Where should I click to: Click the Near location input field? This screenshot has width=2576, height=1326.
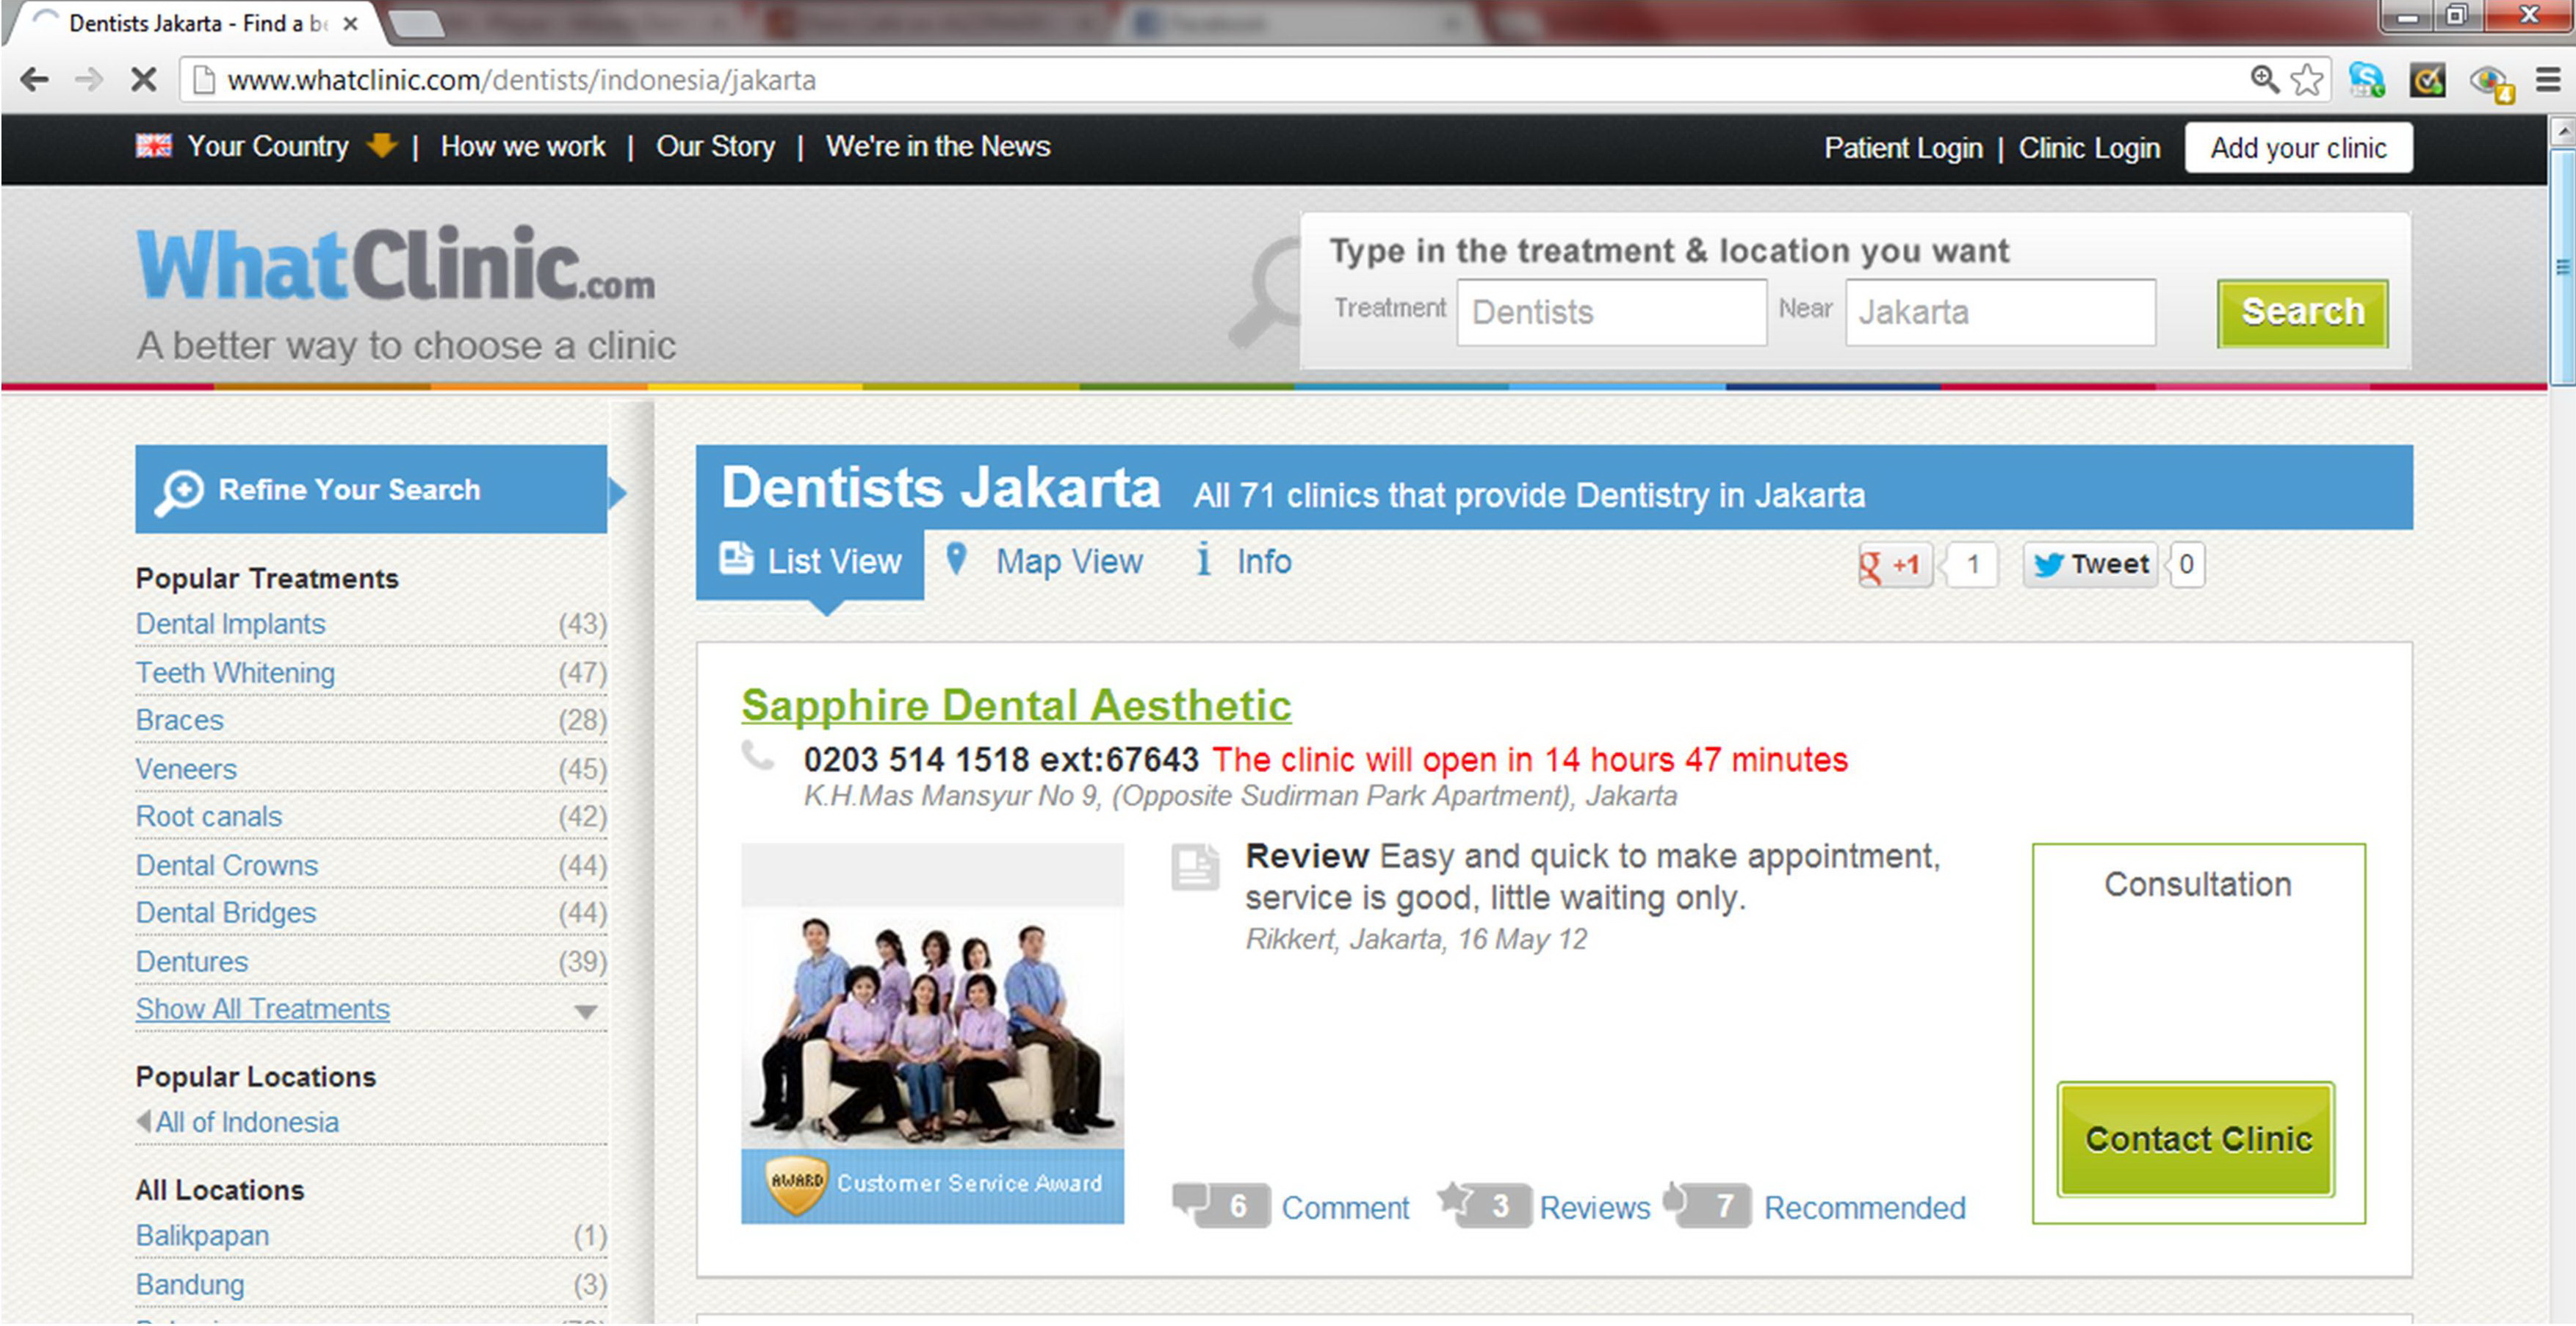tap(2001, 313)
